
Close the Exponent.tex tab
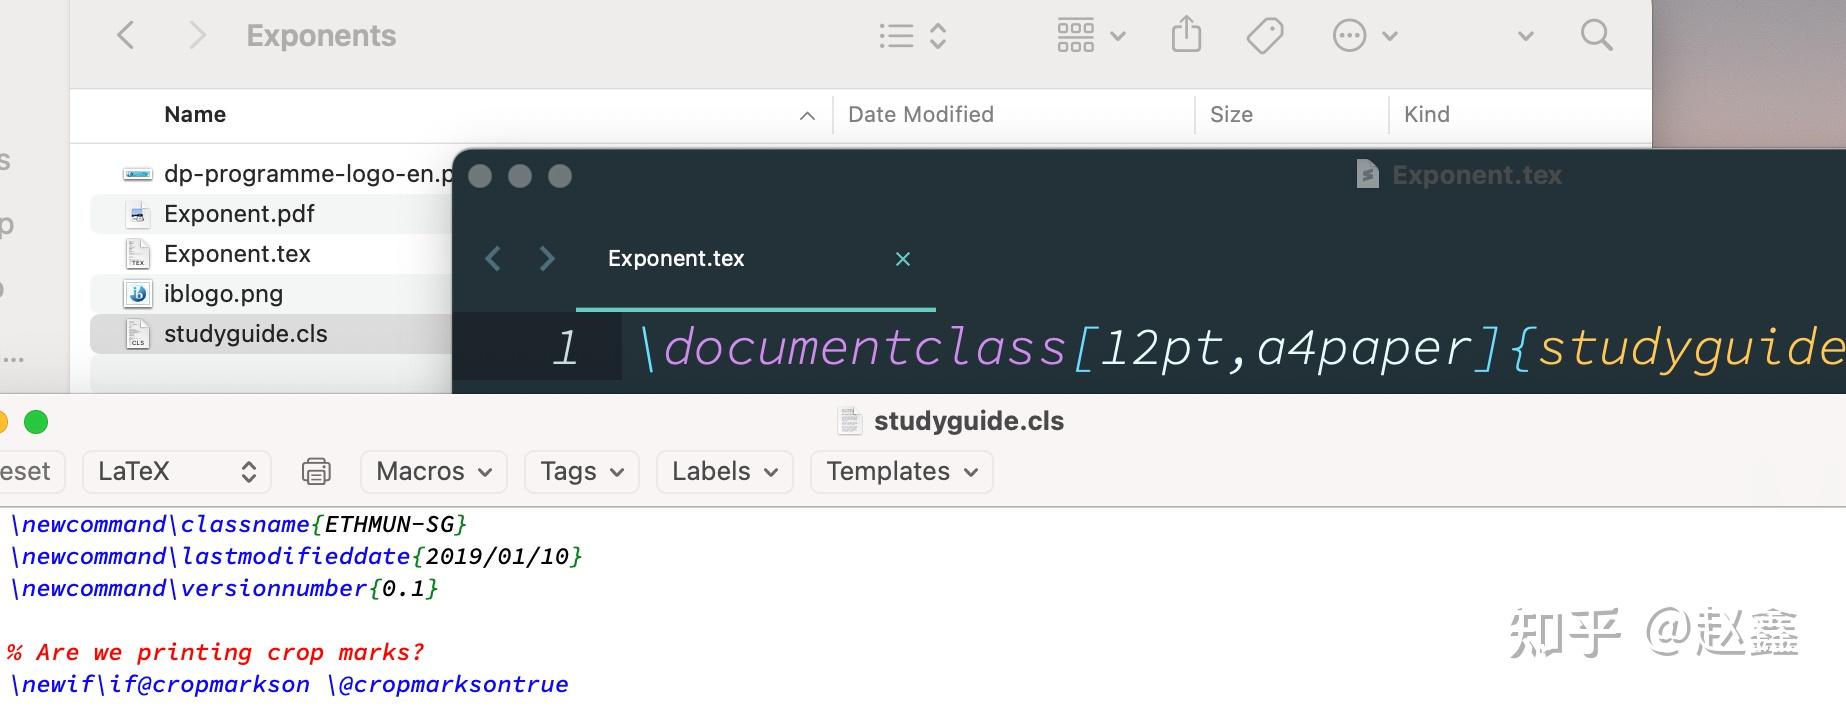point(903,259)
